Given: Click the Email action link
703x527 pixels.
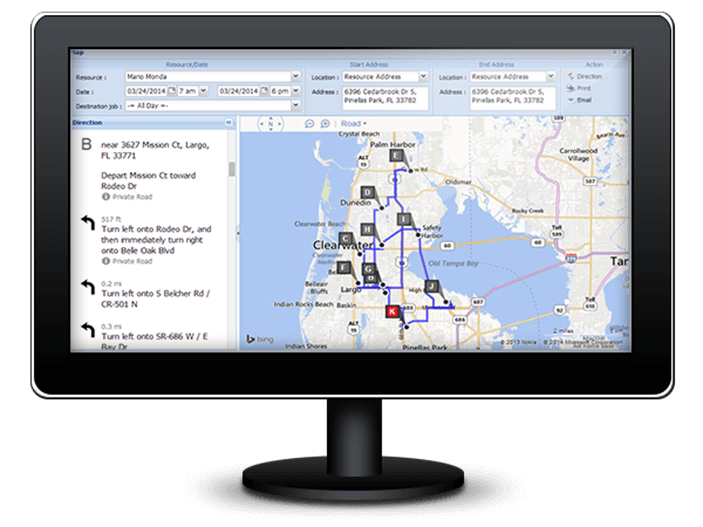Looking at the screenshot, I should [584, 100].
